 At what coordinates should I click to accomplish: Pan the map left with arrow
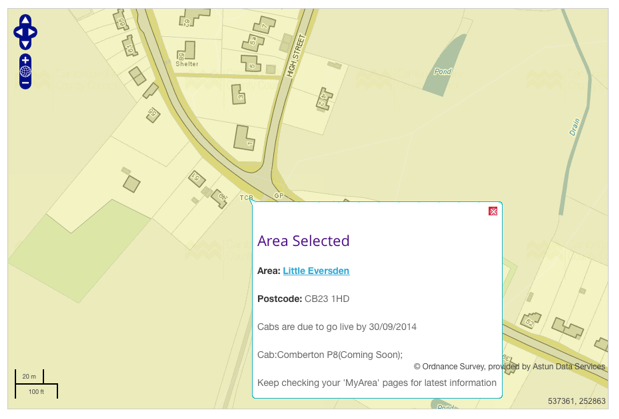pos(17,32)
